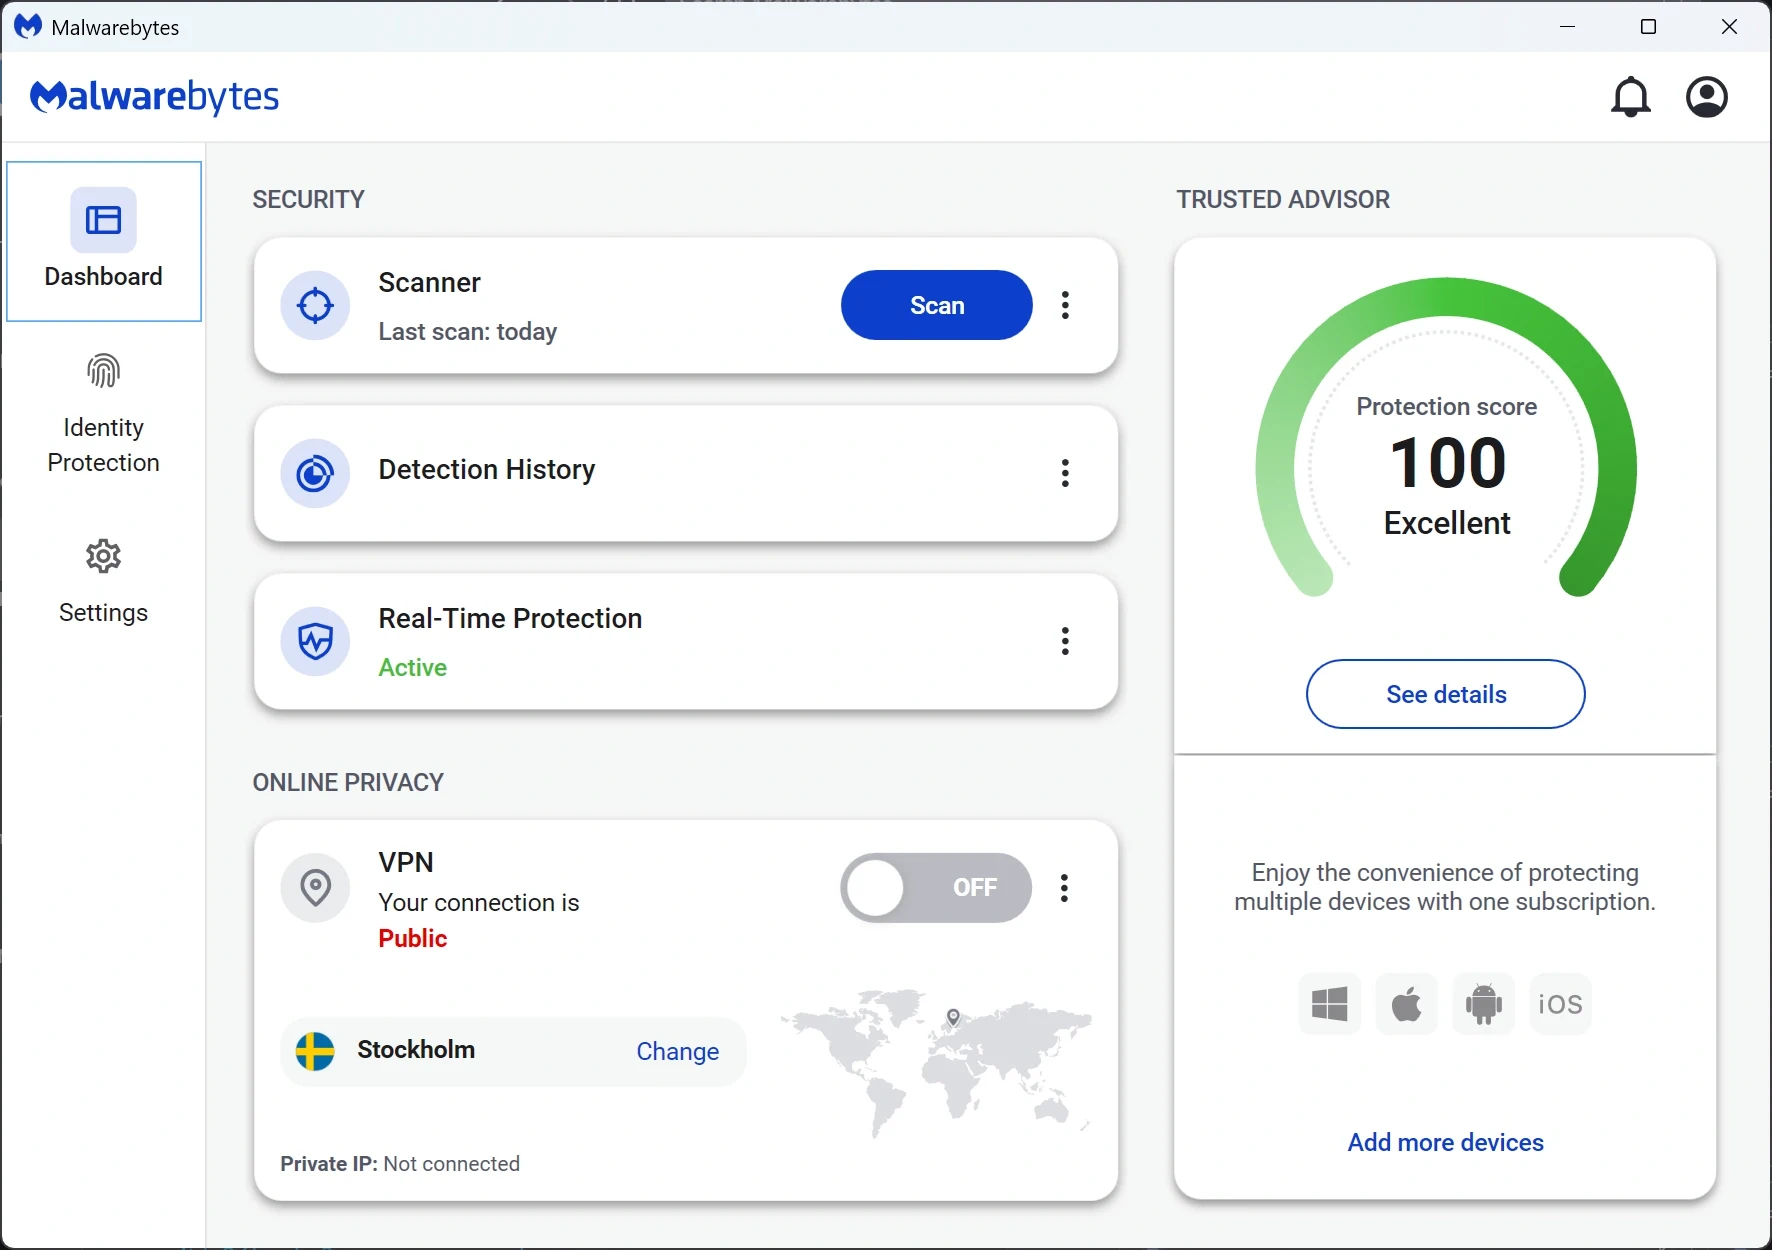Open the Settings section
This screenshot has width=1772, height=1250.
pyautogui.click(x=103, y=580)
